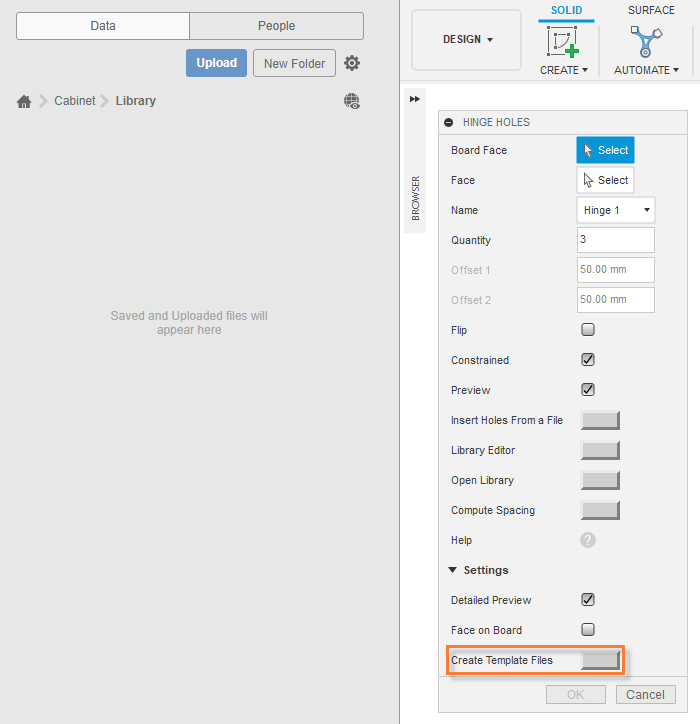The image size is (700, 724).
Task: Click the home icon in breadcrumb
Action: click(24, 101)
